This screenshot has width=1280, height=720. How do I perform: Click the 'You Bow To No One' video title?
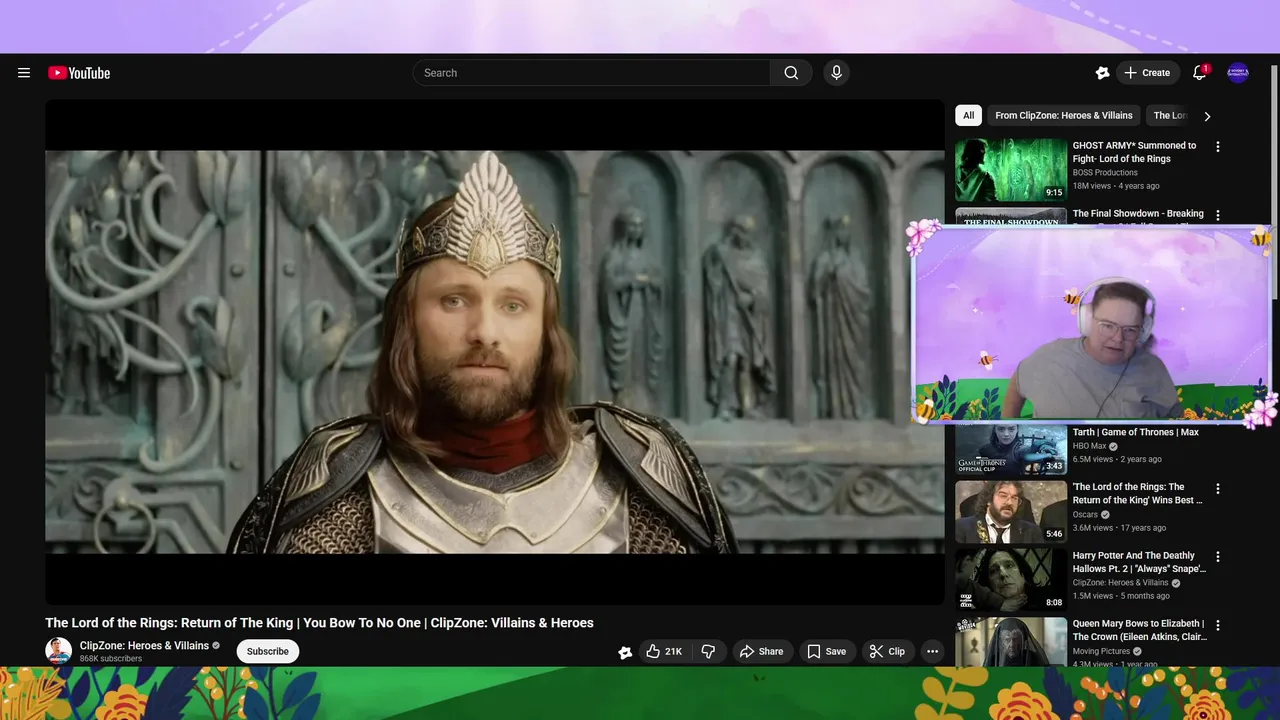point(319,623)
